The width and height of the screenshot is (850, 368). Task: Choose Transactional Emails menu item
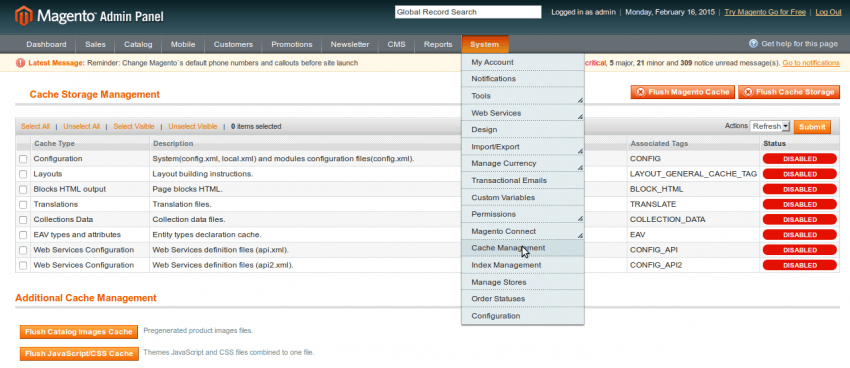click(523, 180)
